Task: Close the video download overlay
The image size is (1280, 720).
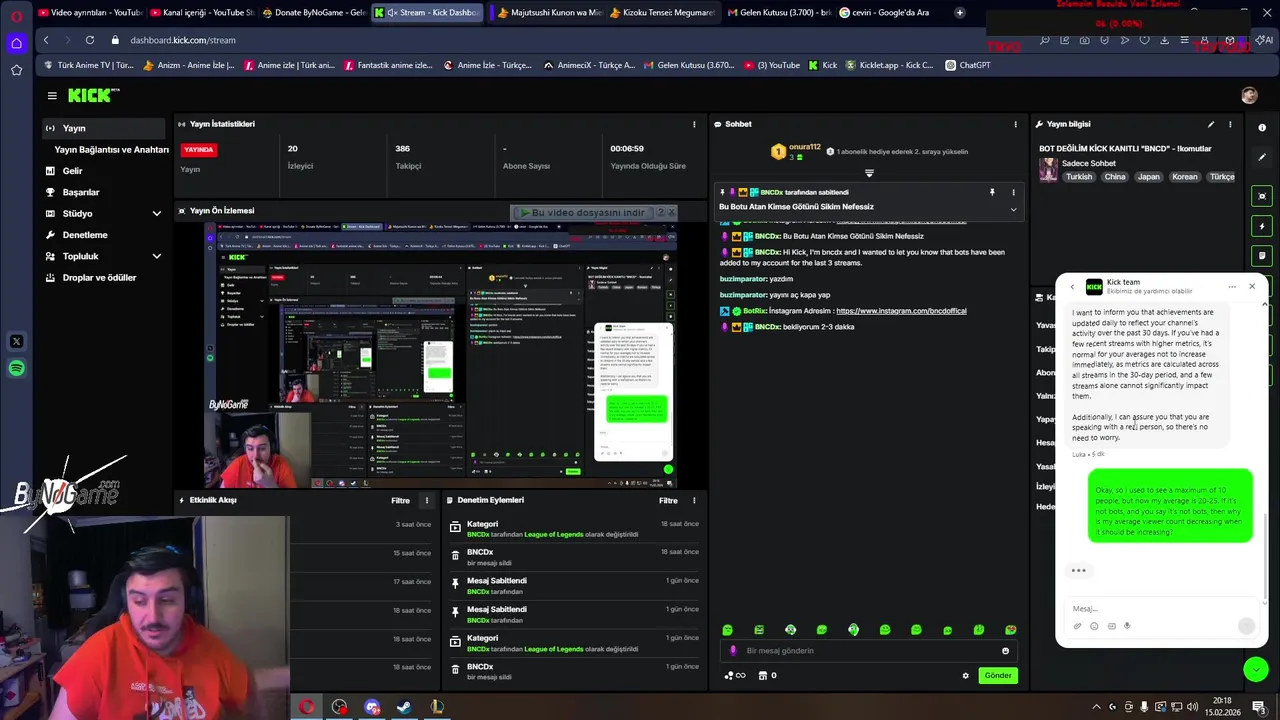Action: click(x=672, y=213)
